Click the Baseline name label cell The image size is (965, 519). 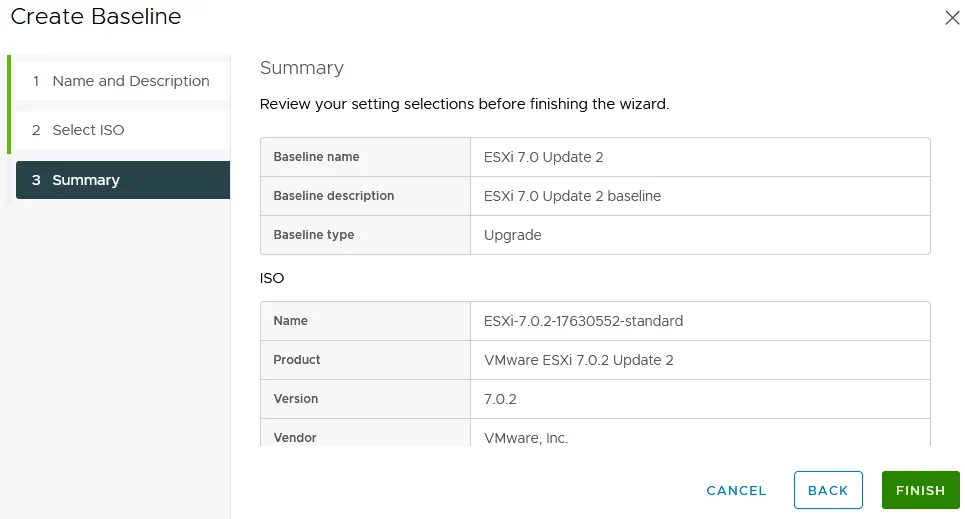point(316,157)
